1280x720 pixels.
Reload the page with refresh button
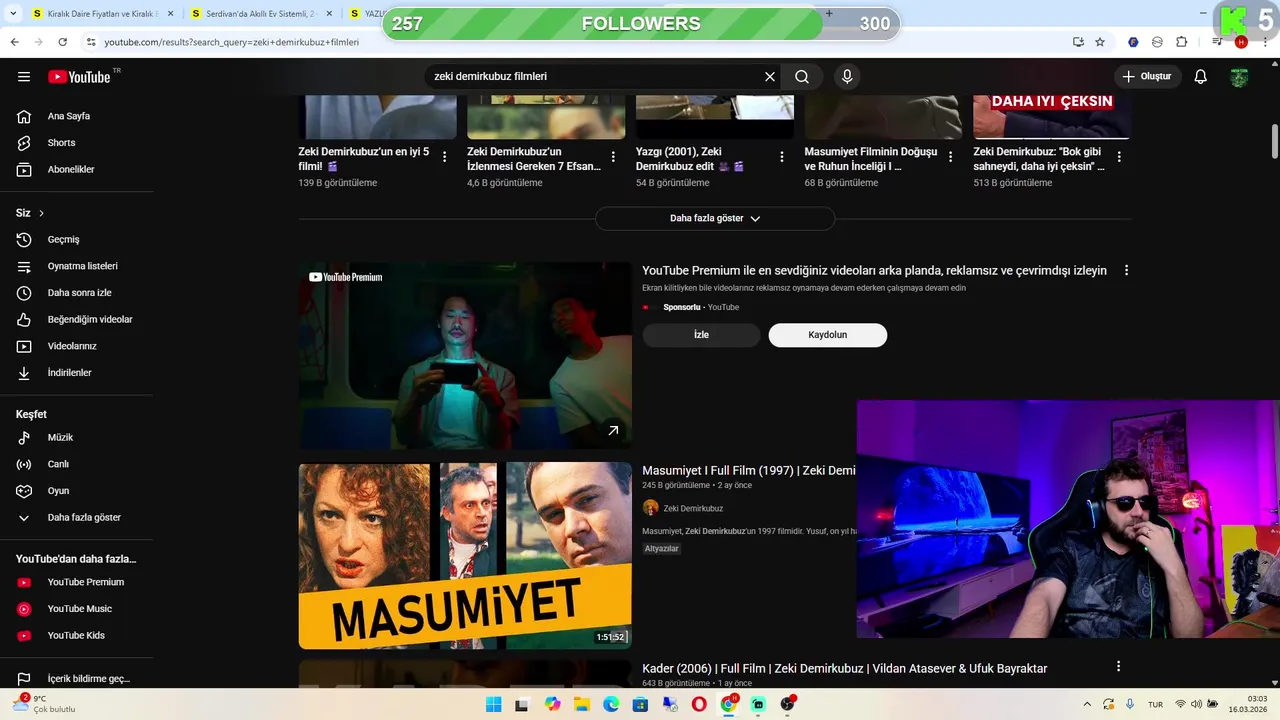click(x=62, y=42)
